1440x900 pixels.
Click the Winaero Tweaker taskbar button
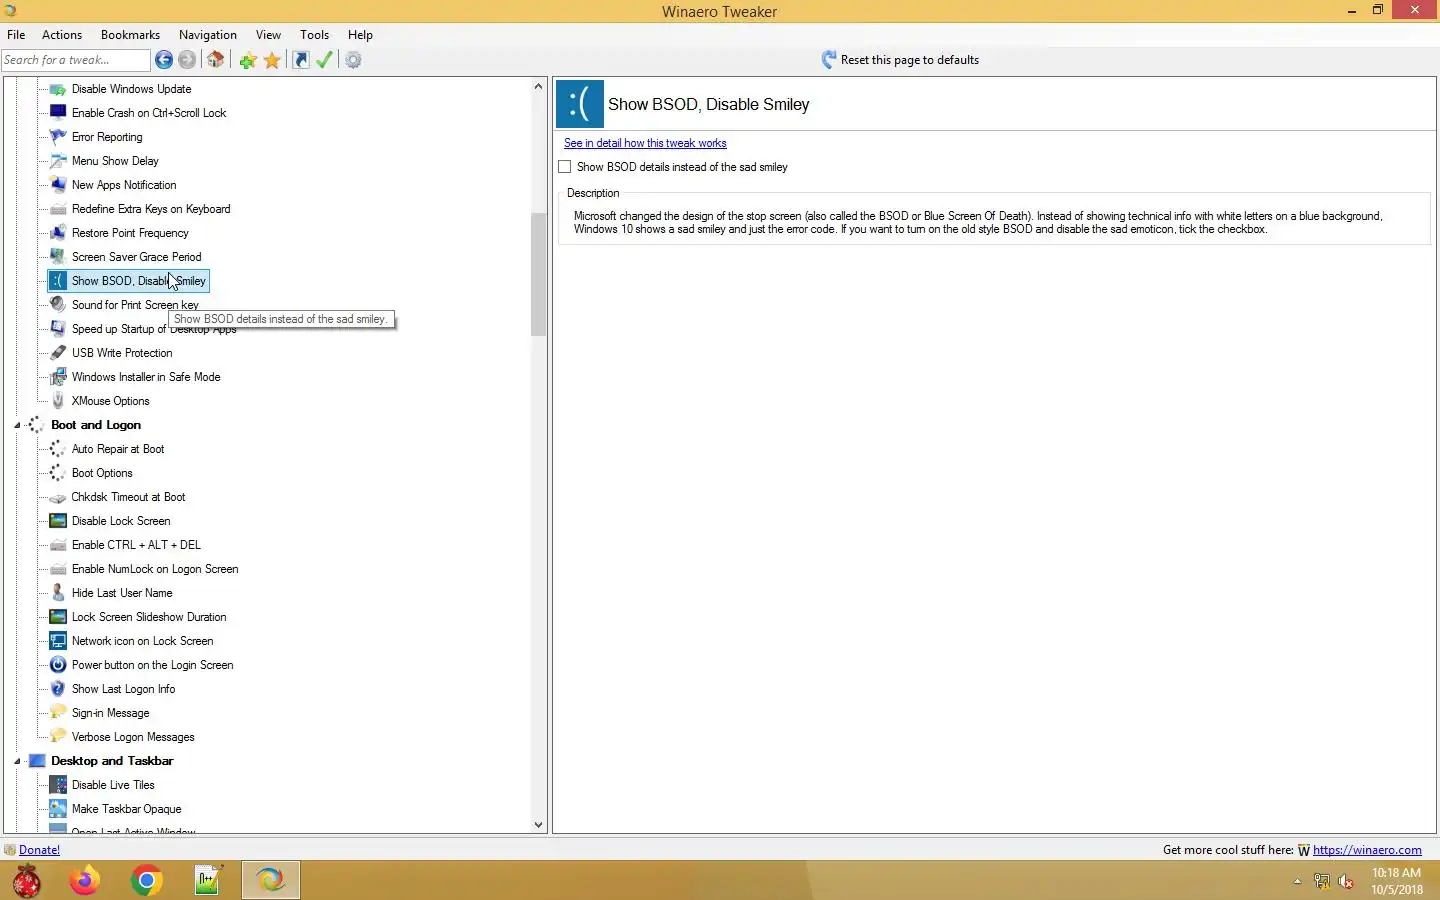271,880
